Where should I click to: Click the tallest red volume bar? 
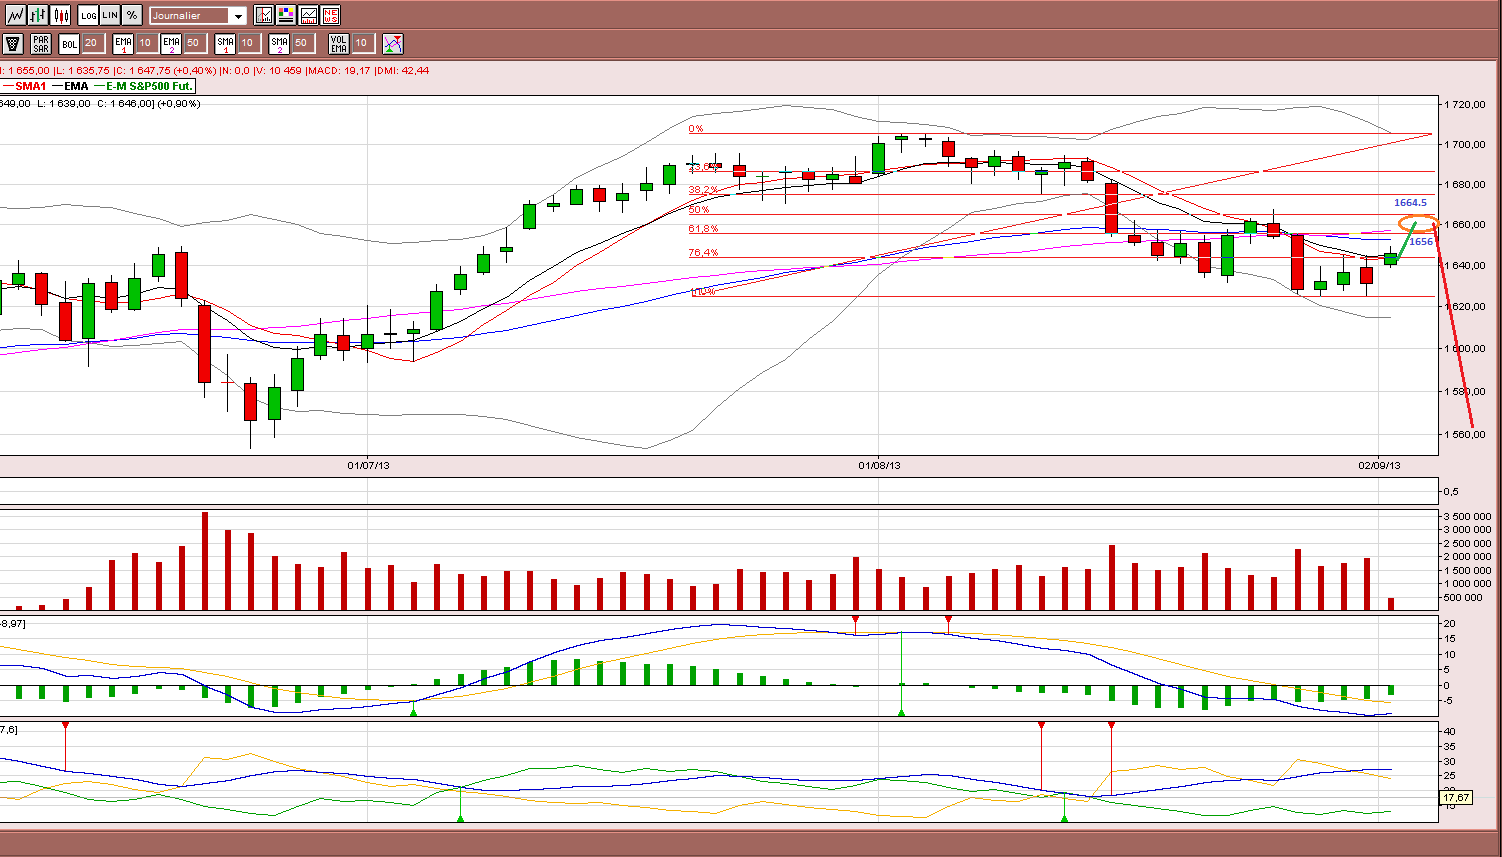tap(205, 561)
